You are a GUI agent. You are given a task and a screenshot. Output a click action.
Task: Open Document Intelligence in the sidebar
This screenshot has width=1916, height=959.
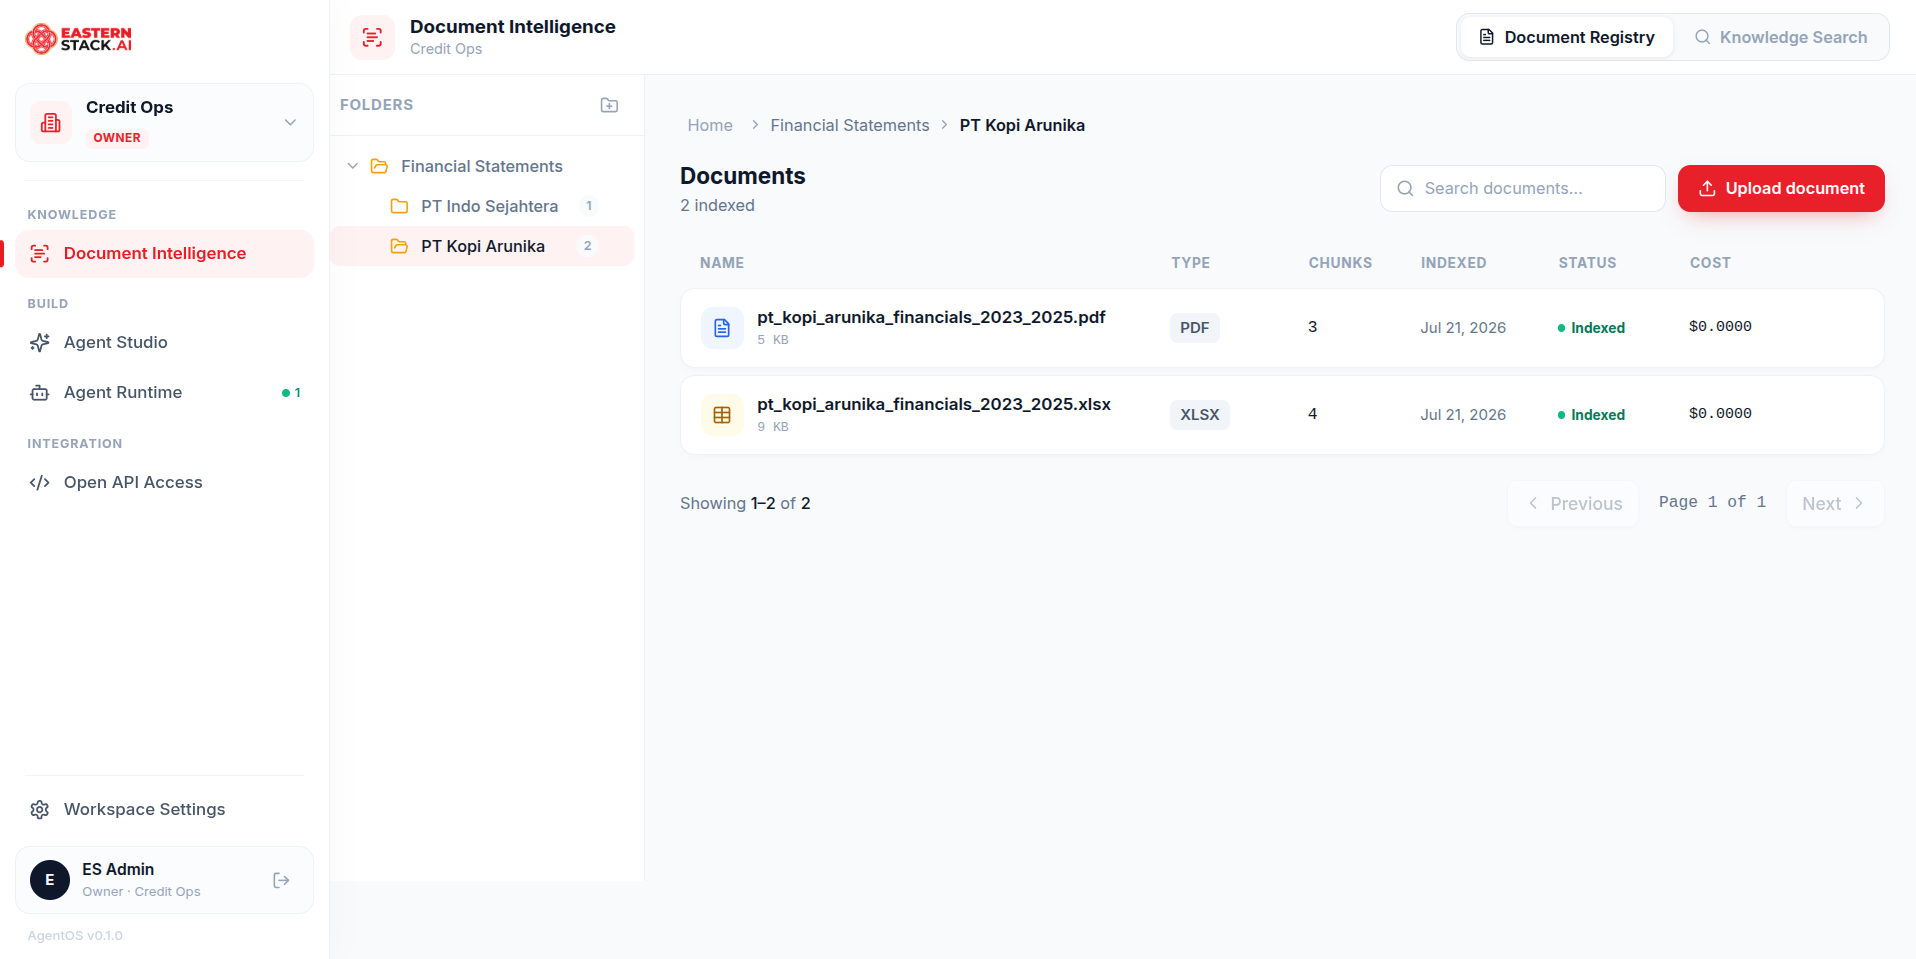(x=164, y=254)
